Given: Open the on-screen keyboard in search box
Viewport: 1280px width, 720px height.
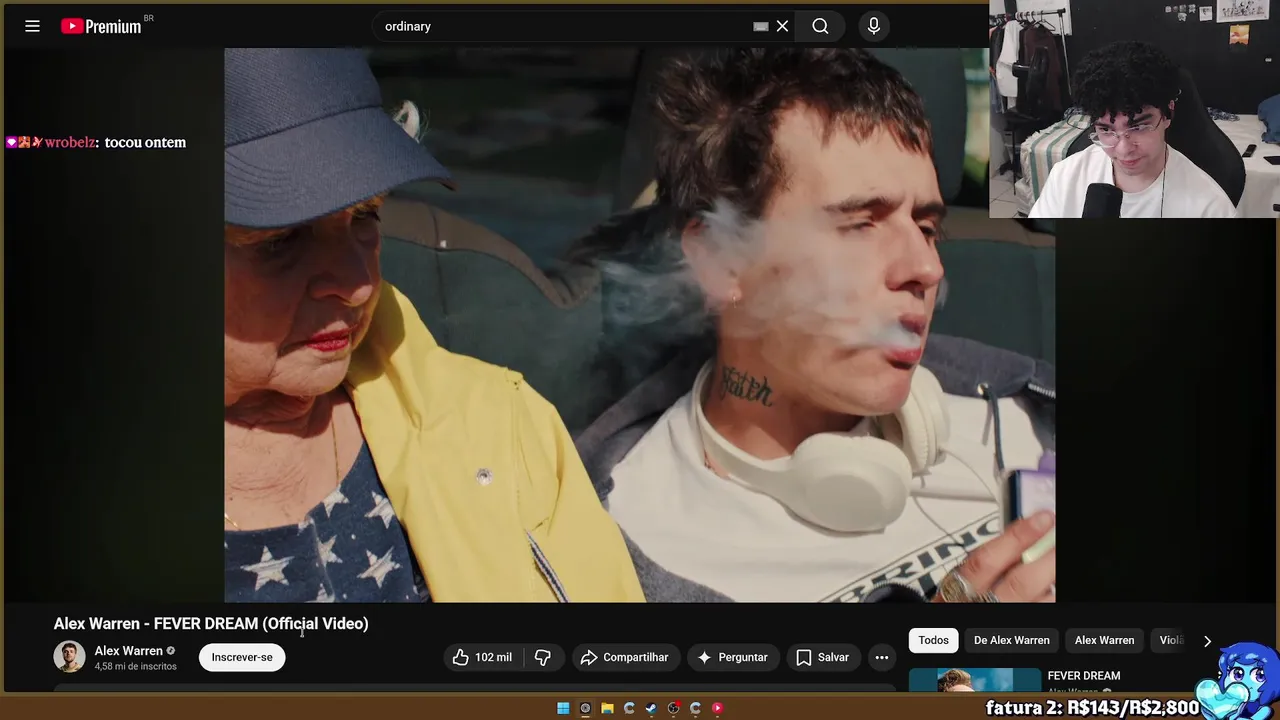Looking at the screenshot, I should pos(761,27).
